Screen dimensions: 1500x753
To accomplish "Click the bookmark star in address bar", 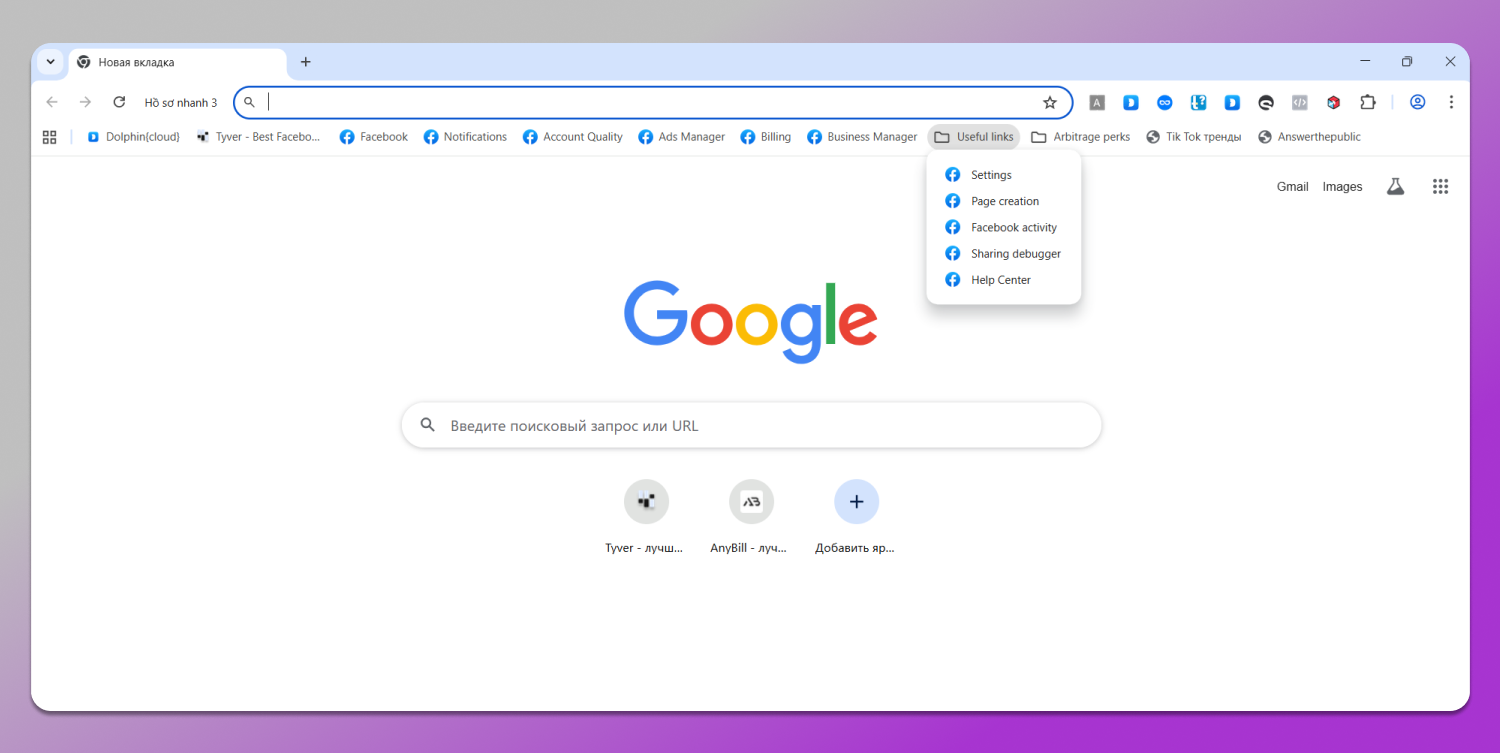I will click(x=1049, y=102).
